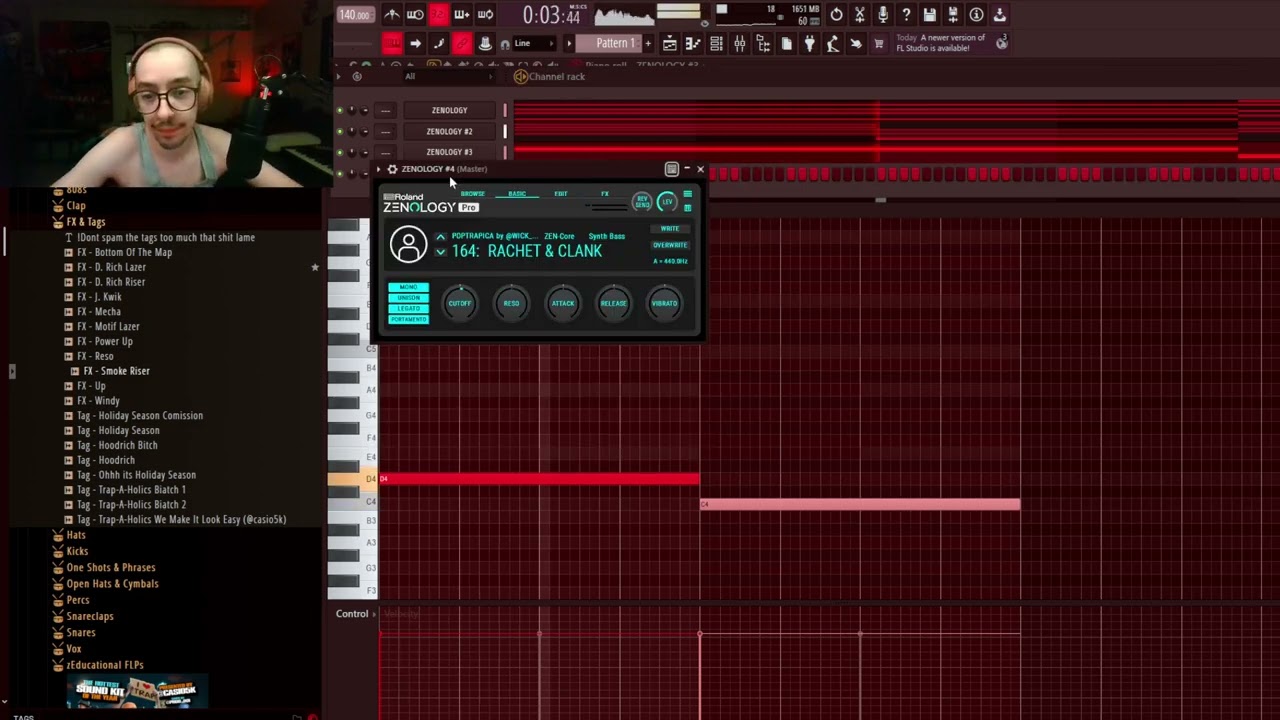
Task: Switch to ZENOLOGY BASIC tab
Action: coord(517,193)
